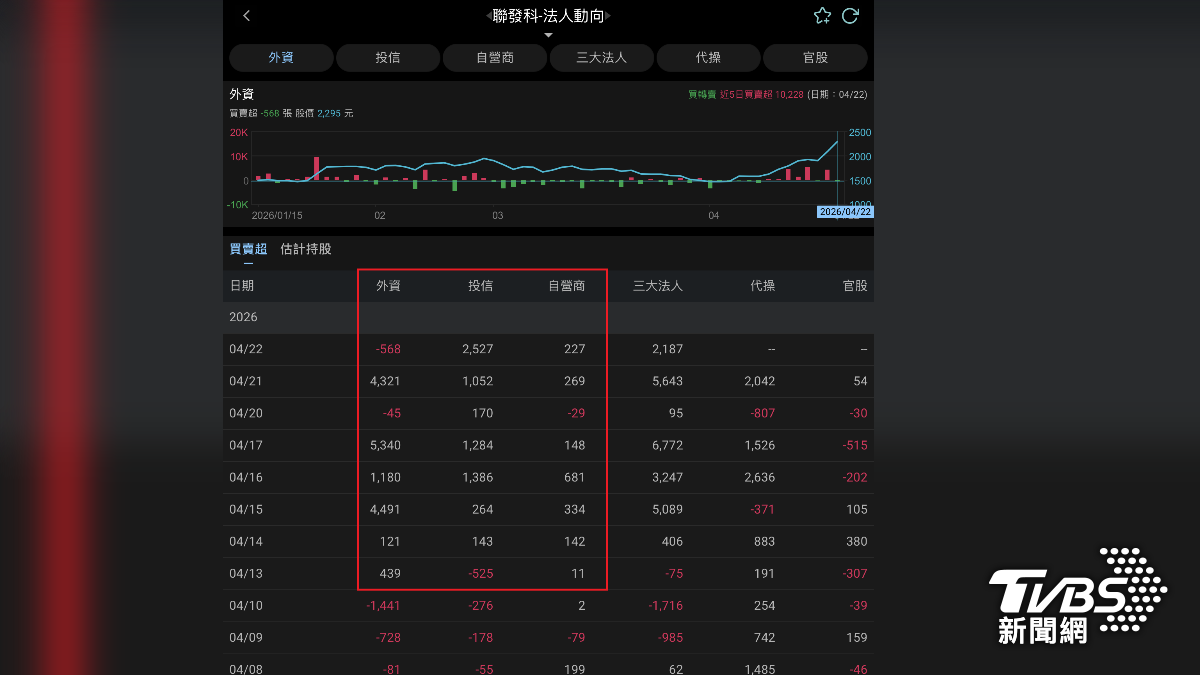
Task: Click the -1,716 three-institutions value
Action: pyautogui.click(x=665, y=605)
